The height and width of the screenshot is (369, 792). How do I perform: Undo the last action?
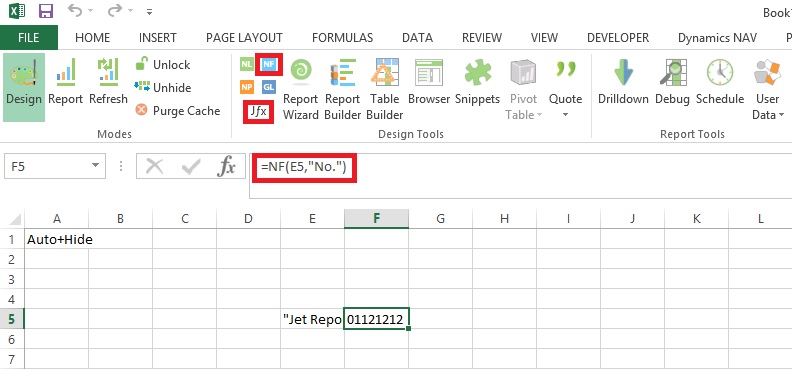[74, 11]
